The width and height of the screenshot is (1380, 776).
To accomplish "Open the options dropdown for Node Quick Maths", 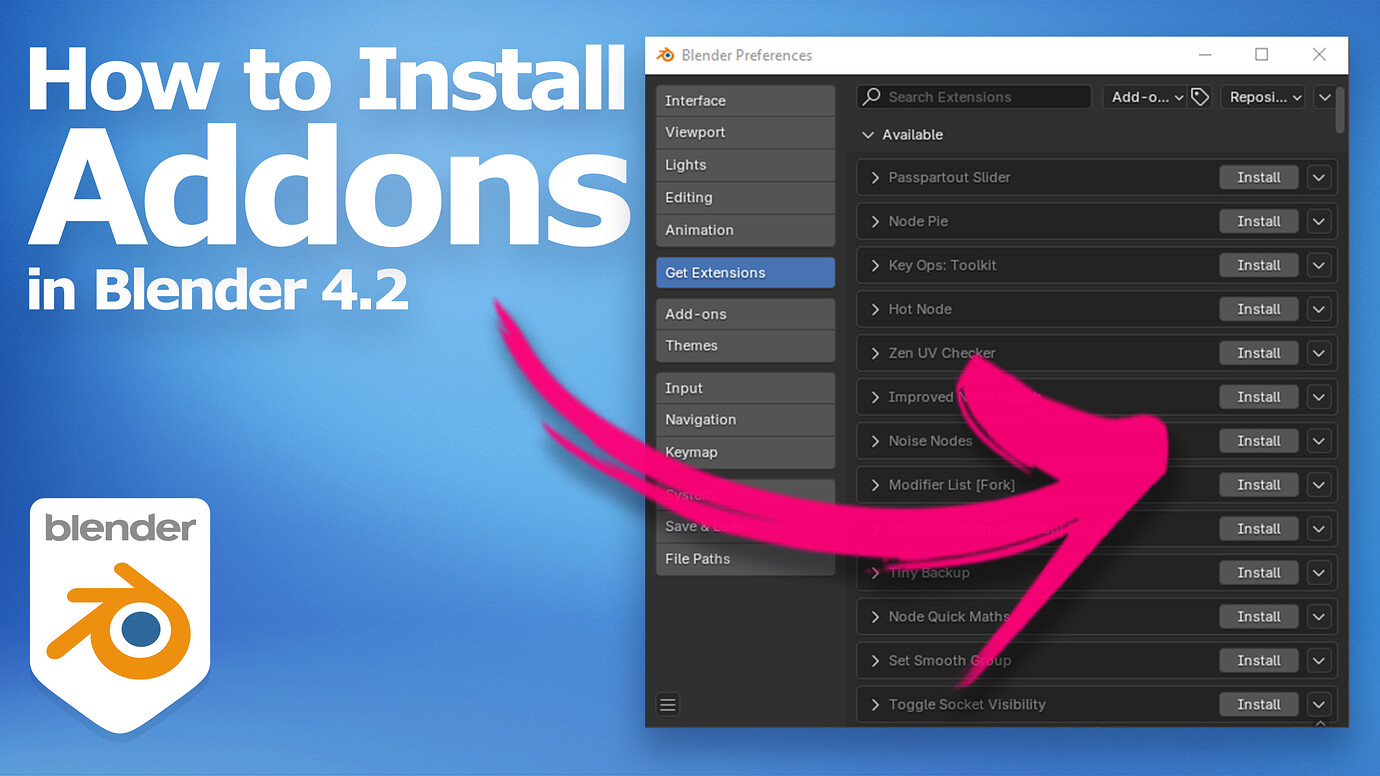I will pyautogui.click(x=1319, y=617).
